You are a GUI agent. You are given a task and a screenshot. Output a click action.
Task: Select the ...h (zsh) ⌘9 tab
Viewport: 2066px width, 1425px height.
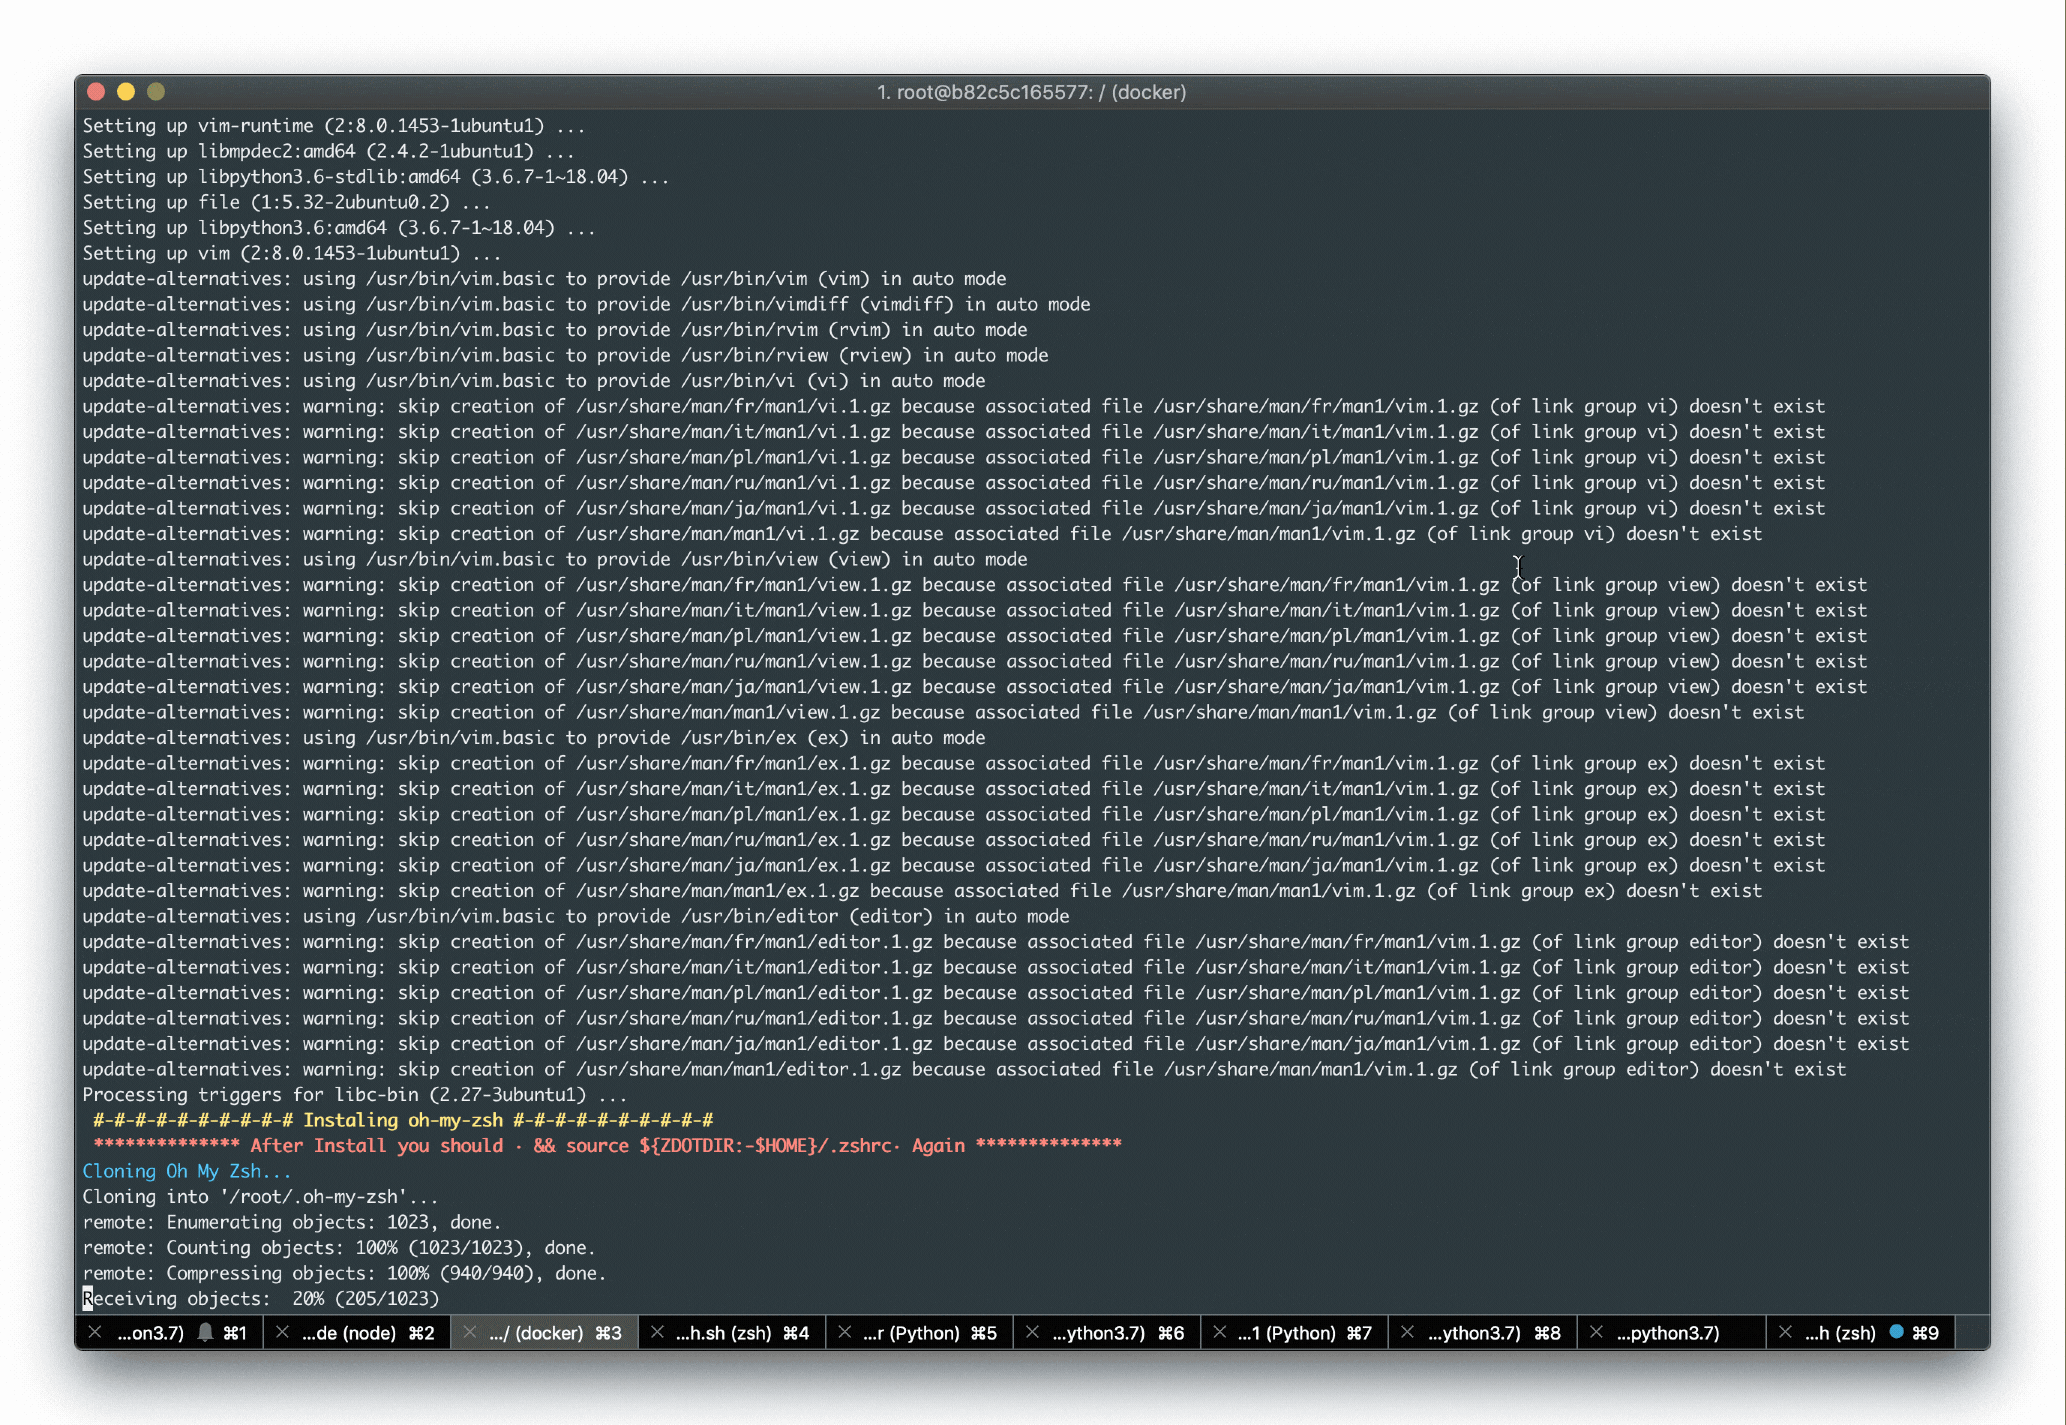click(x=1839, y=1333)
